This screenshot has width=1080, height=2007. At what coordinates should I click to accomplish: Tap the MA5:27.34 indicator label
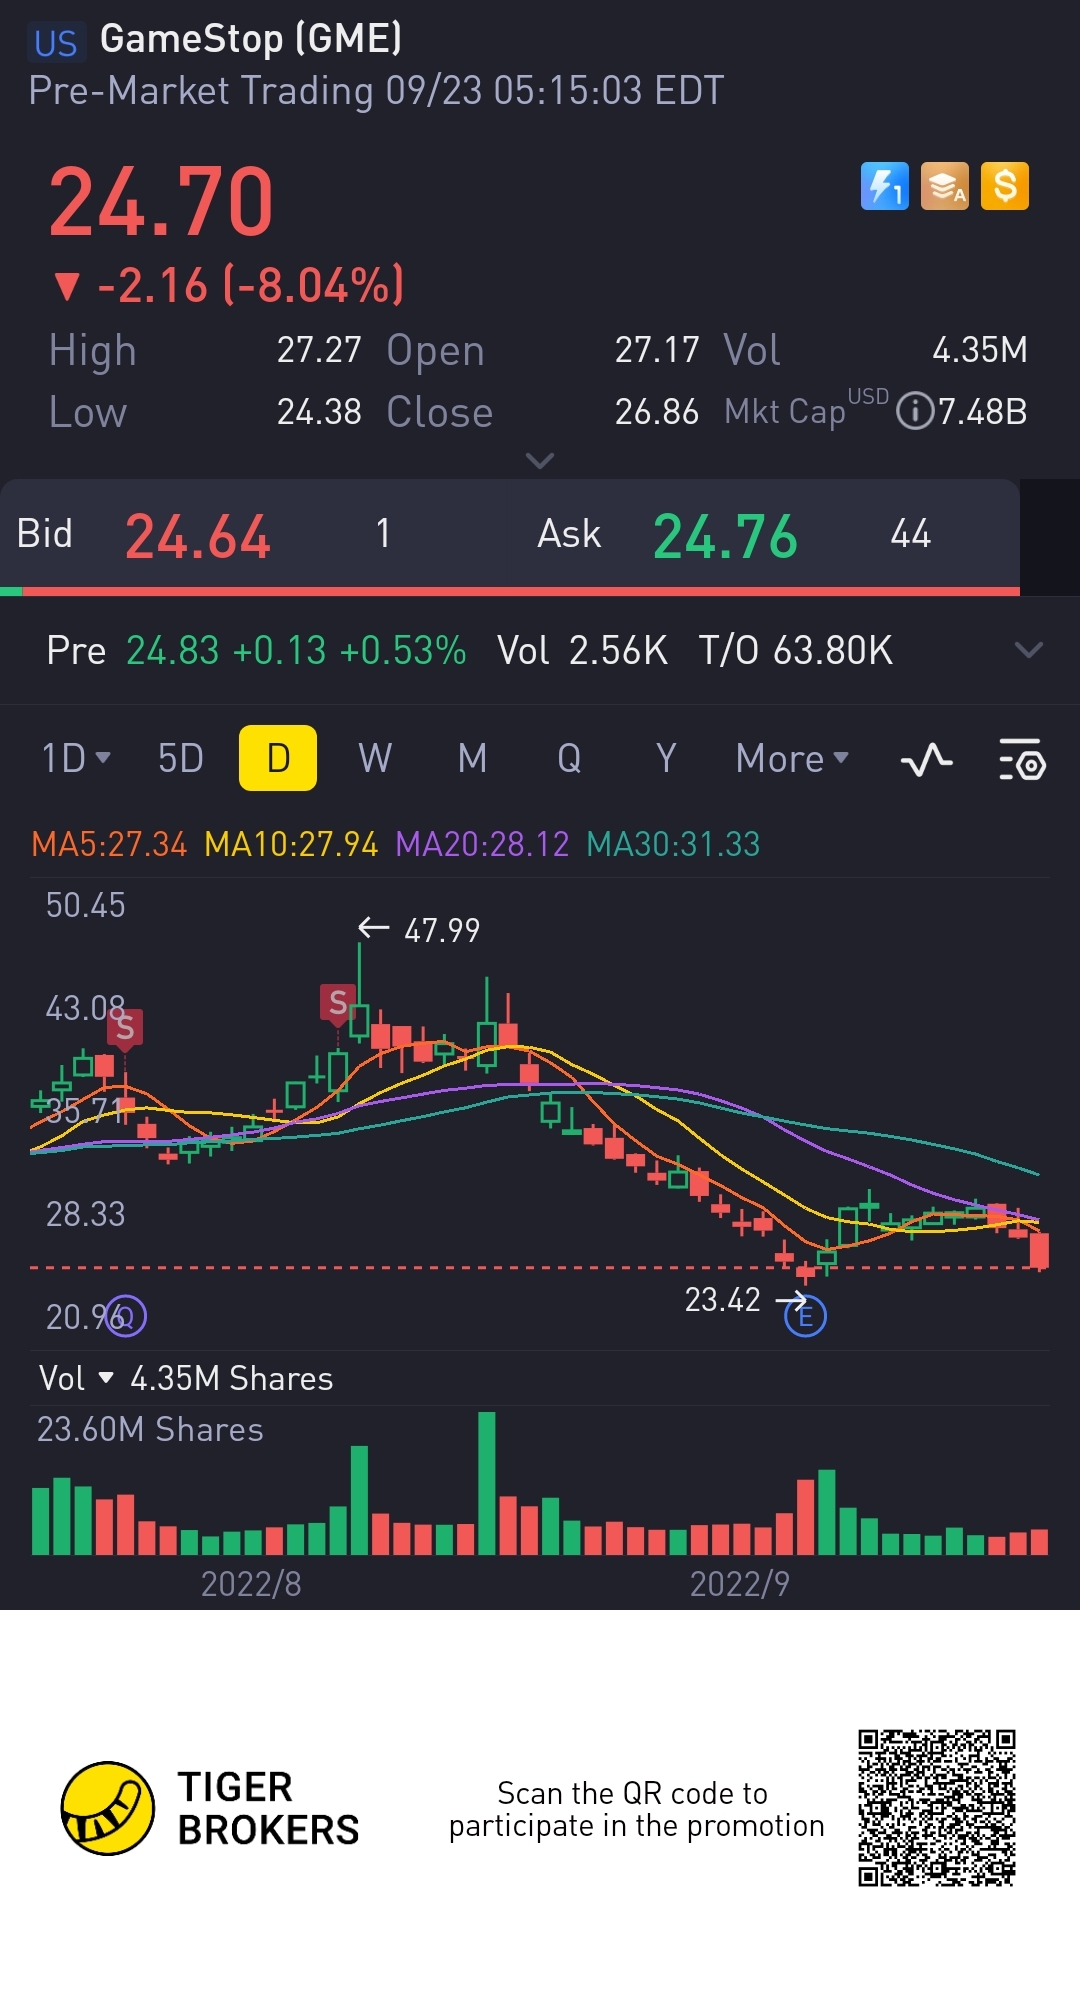tap(109, 844)
